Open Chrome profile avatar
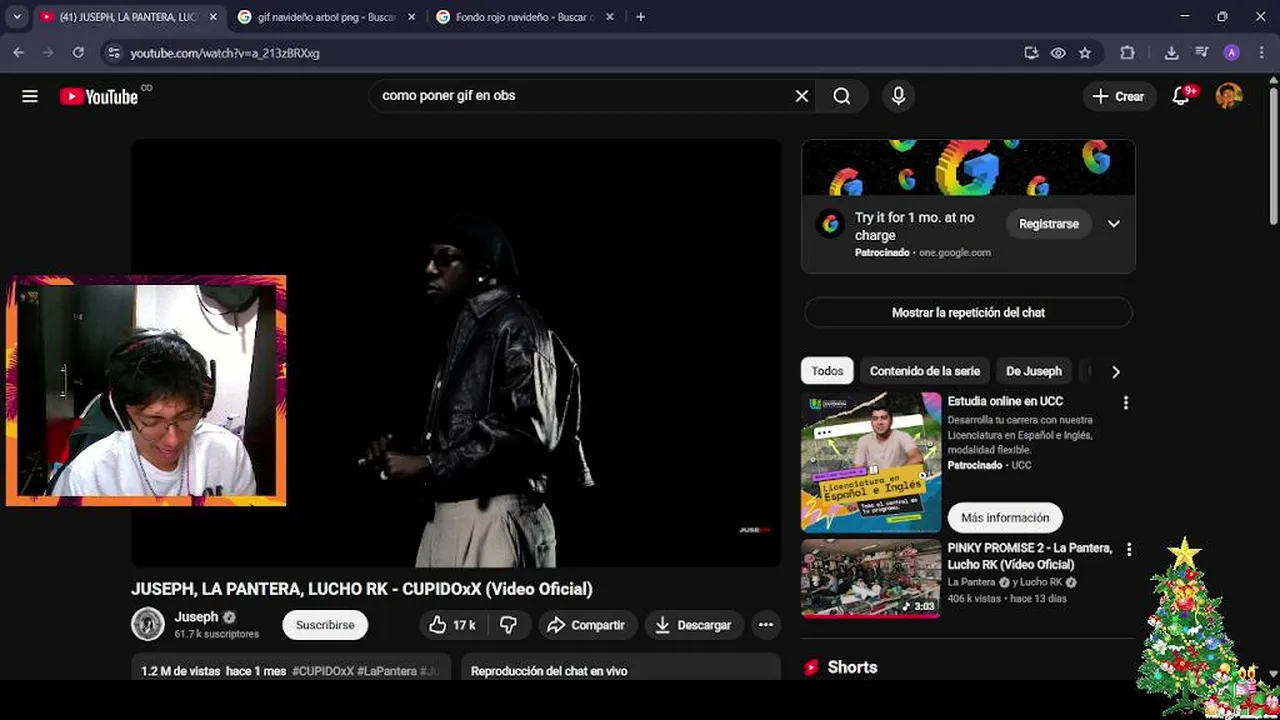This screenshot has width=1280, height=720. click(1231, 53)
